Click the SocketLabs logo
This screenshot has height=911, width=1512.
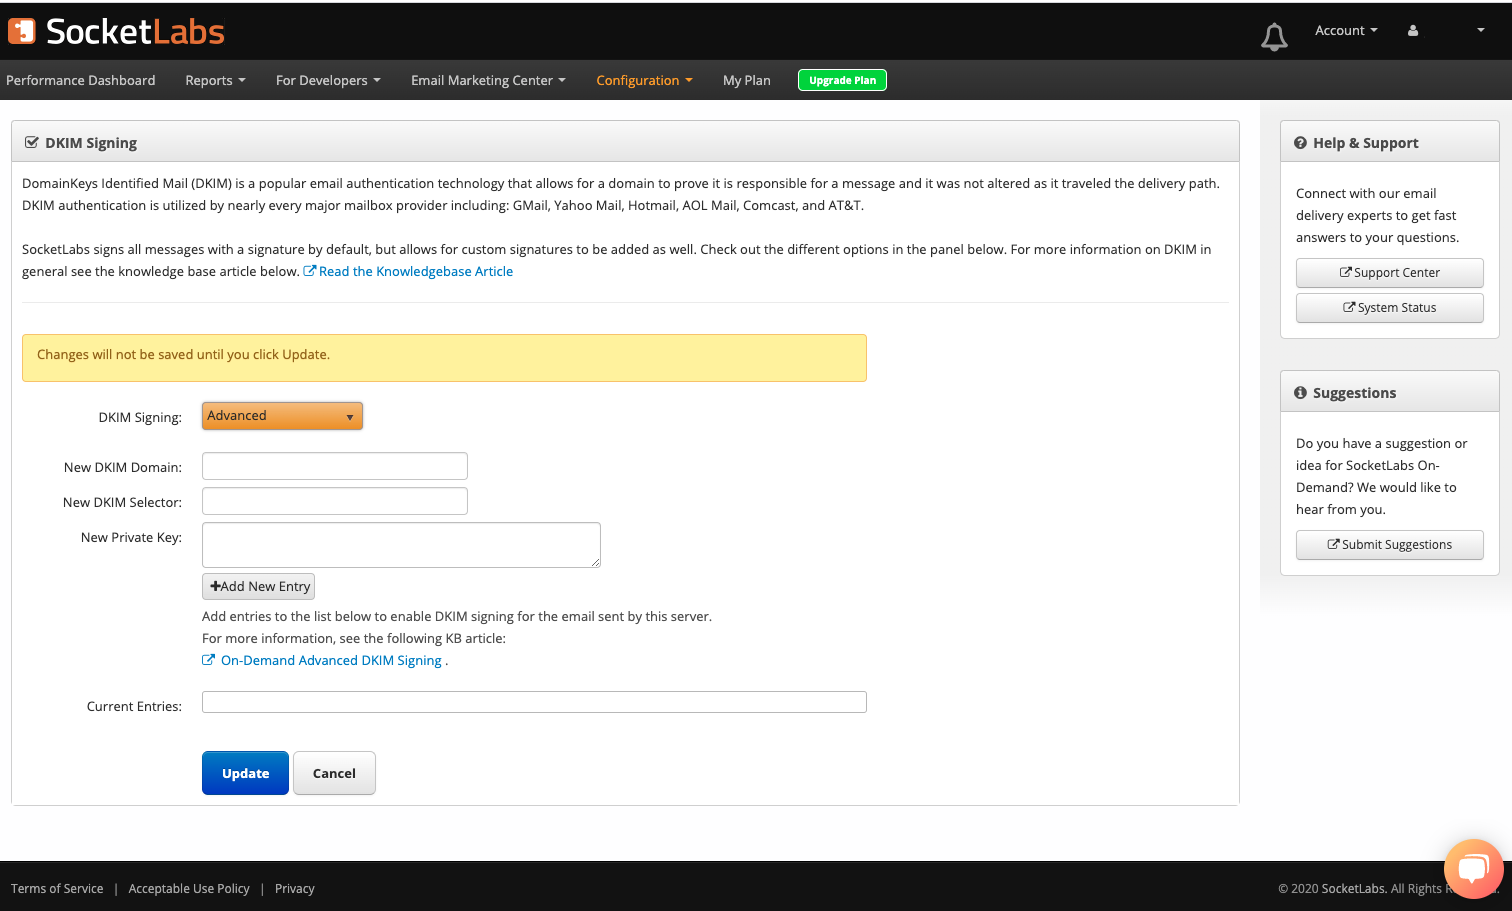[x=116, y=32]
